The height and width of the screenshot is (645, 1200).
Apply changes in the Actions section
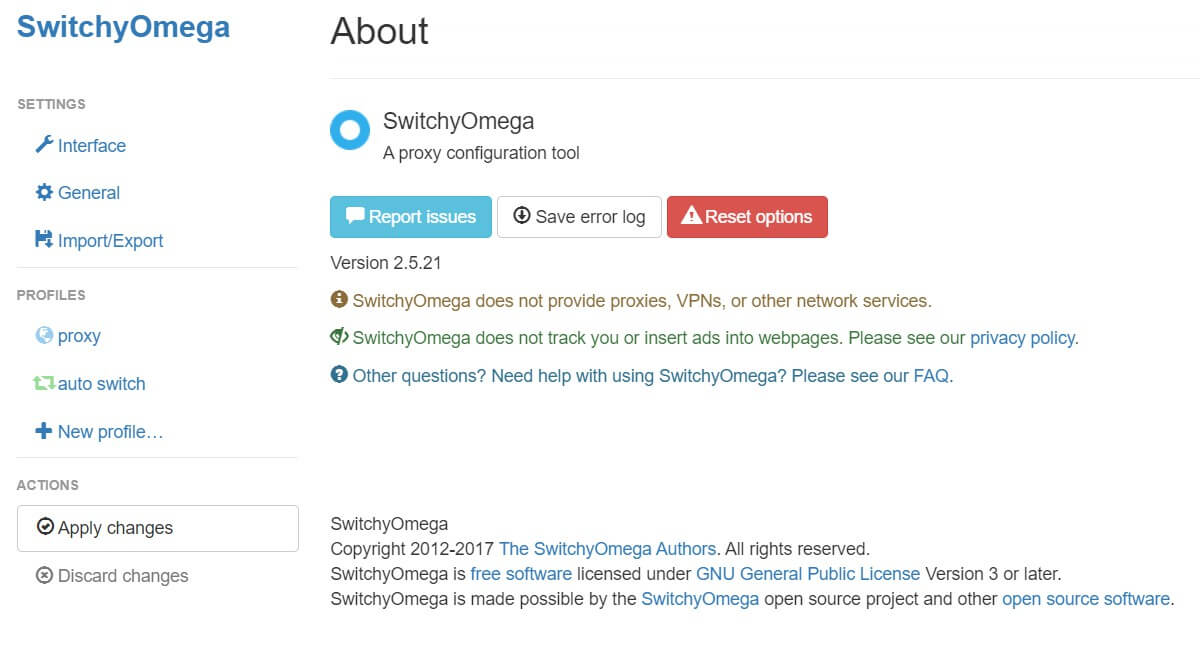pyautogui.click(x=157, y=528)
